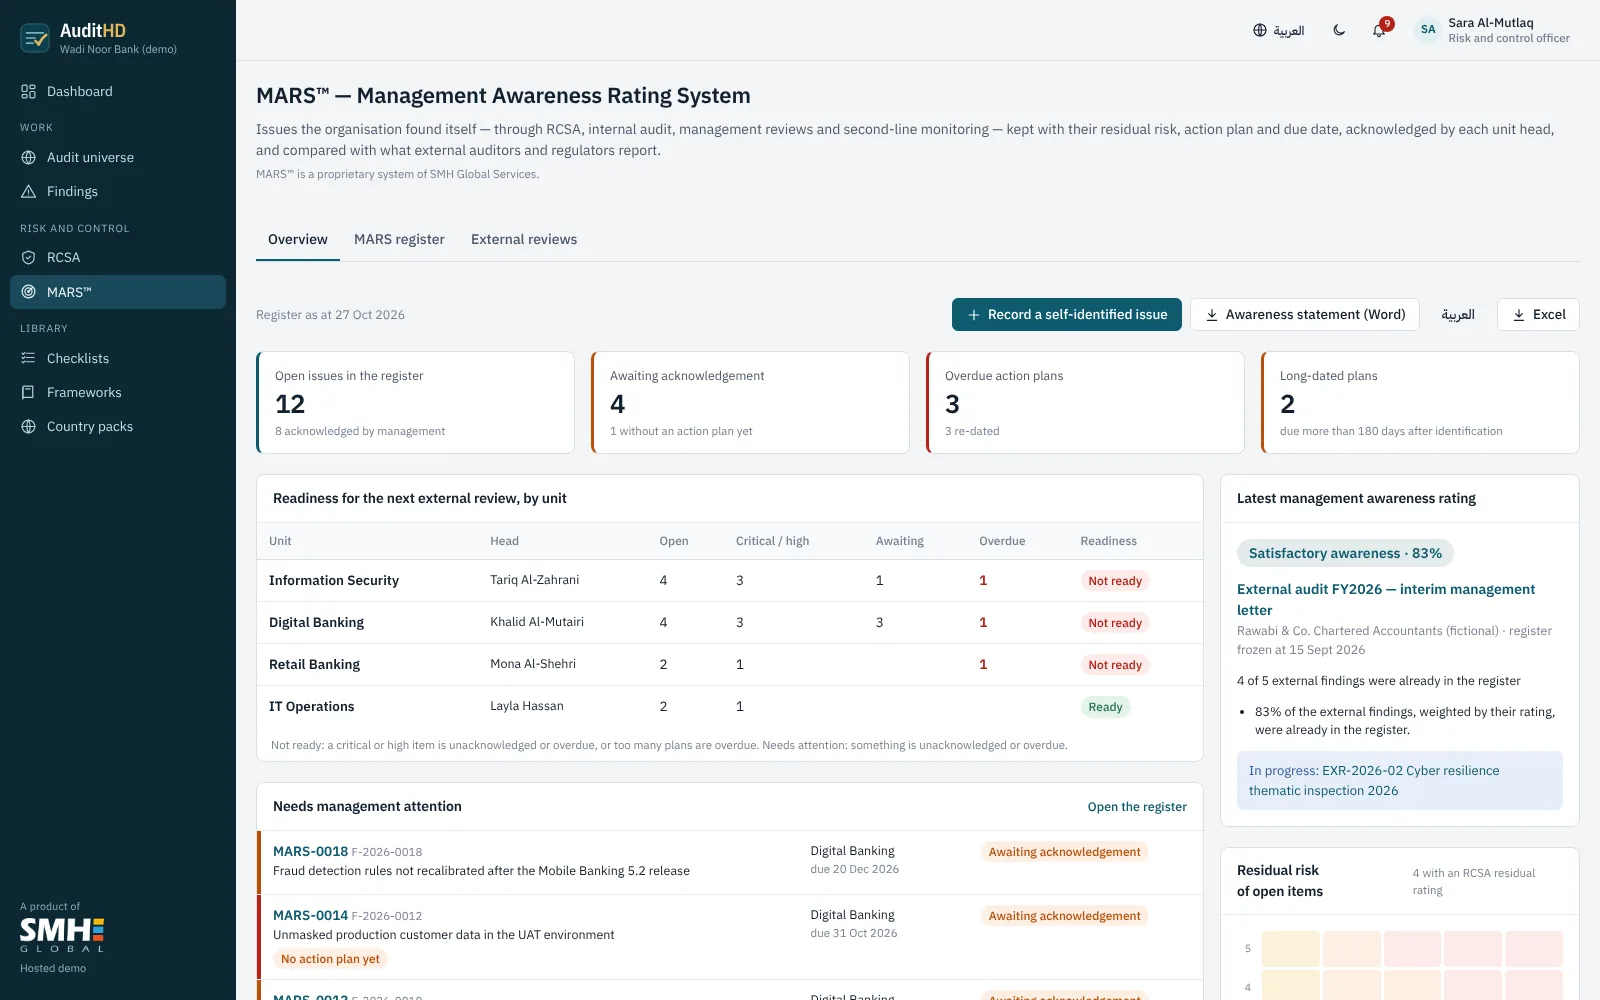Select the Retail Banking unit row
This screenshot has width=1600, height=1000.
coord(730,665)
